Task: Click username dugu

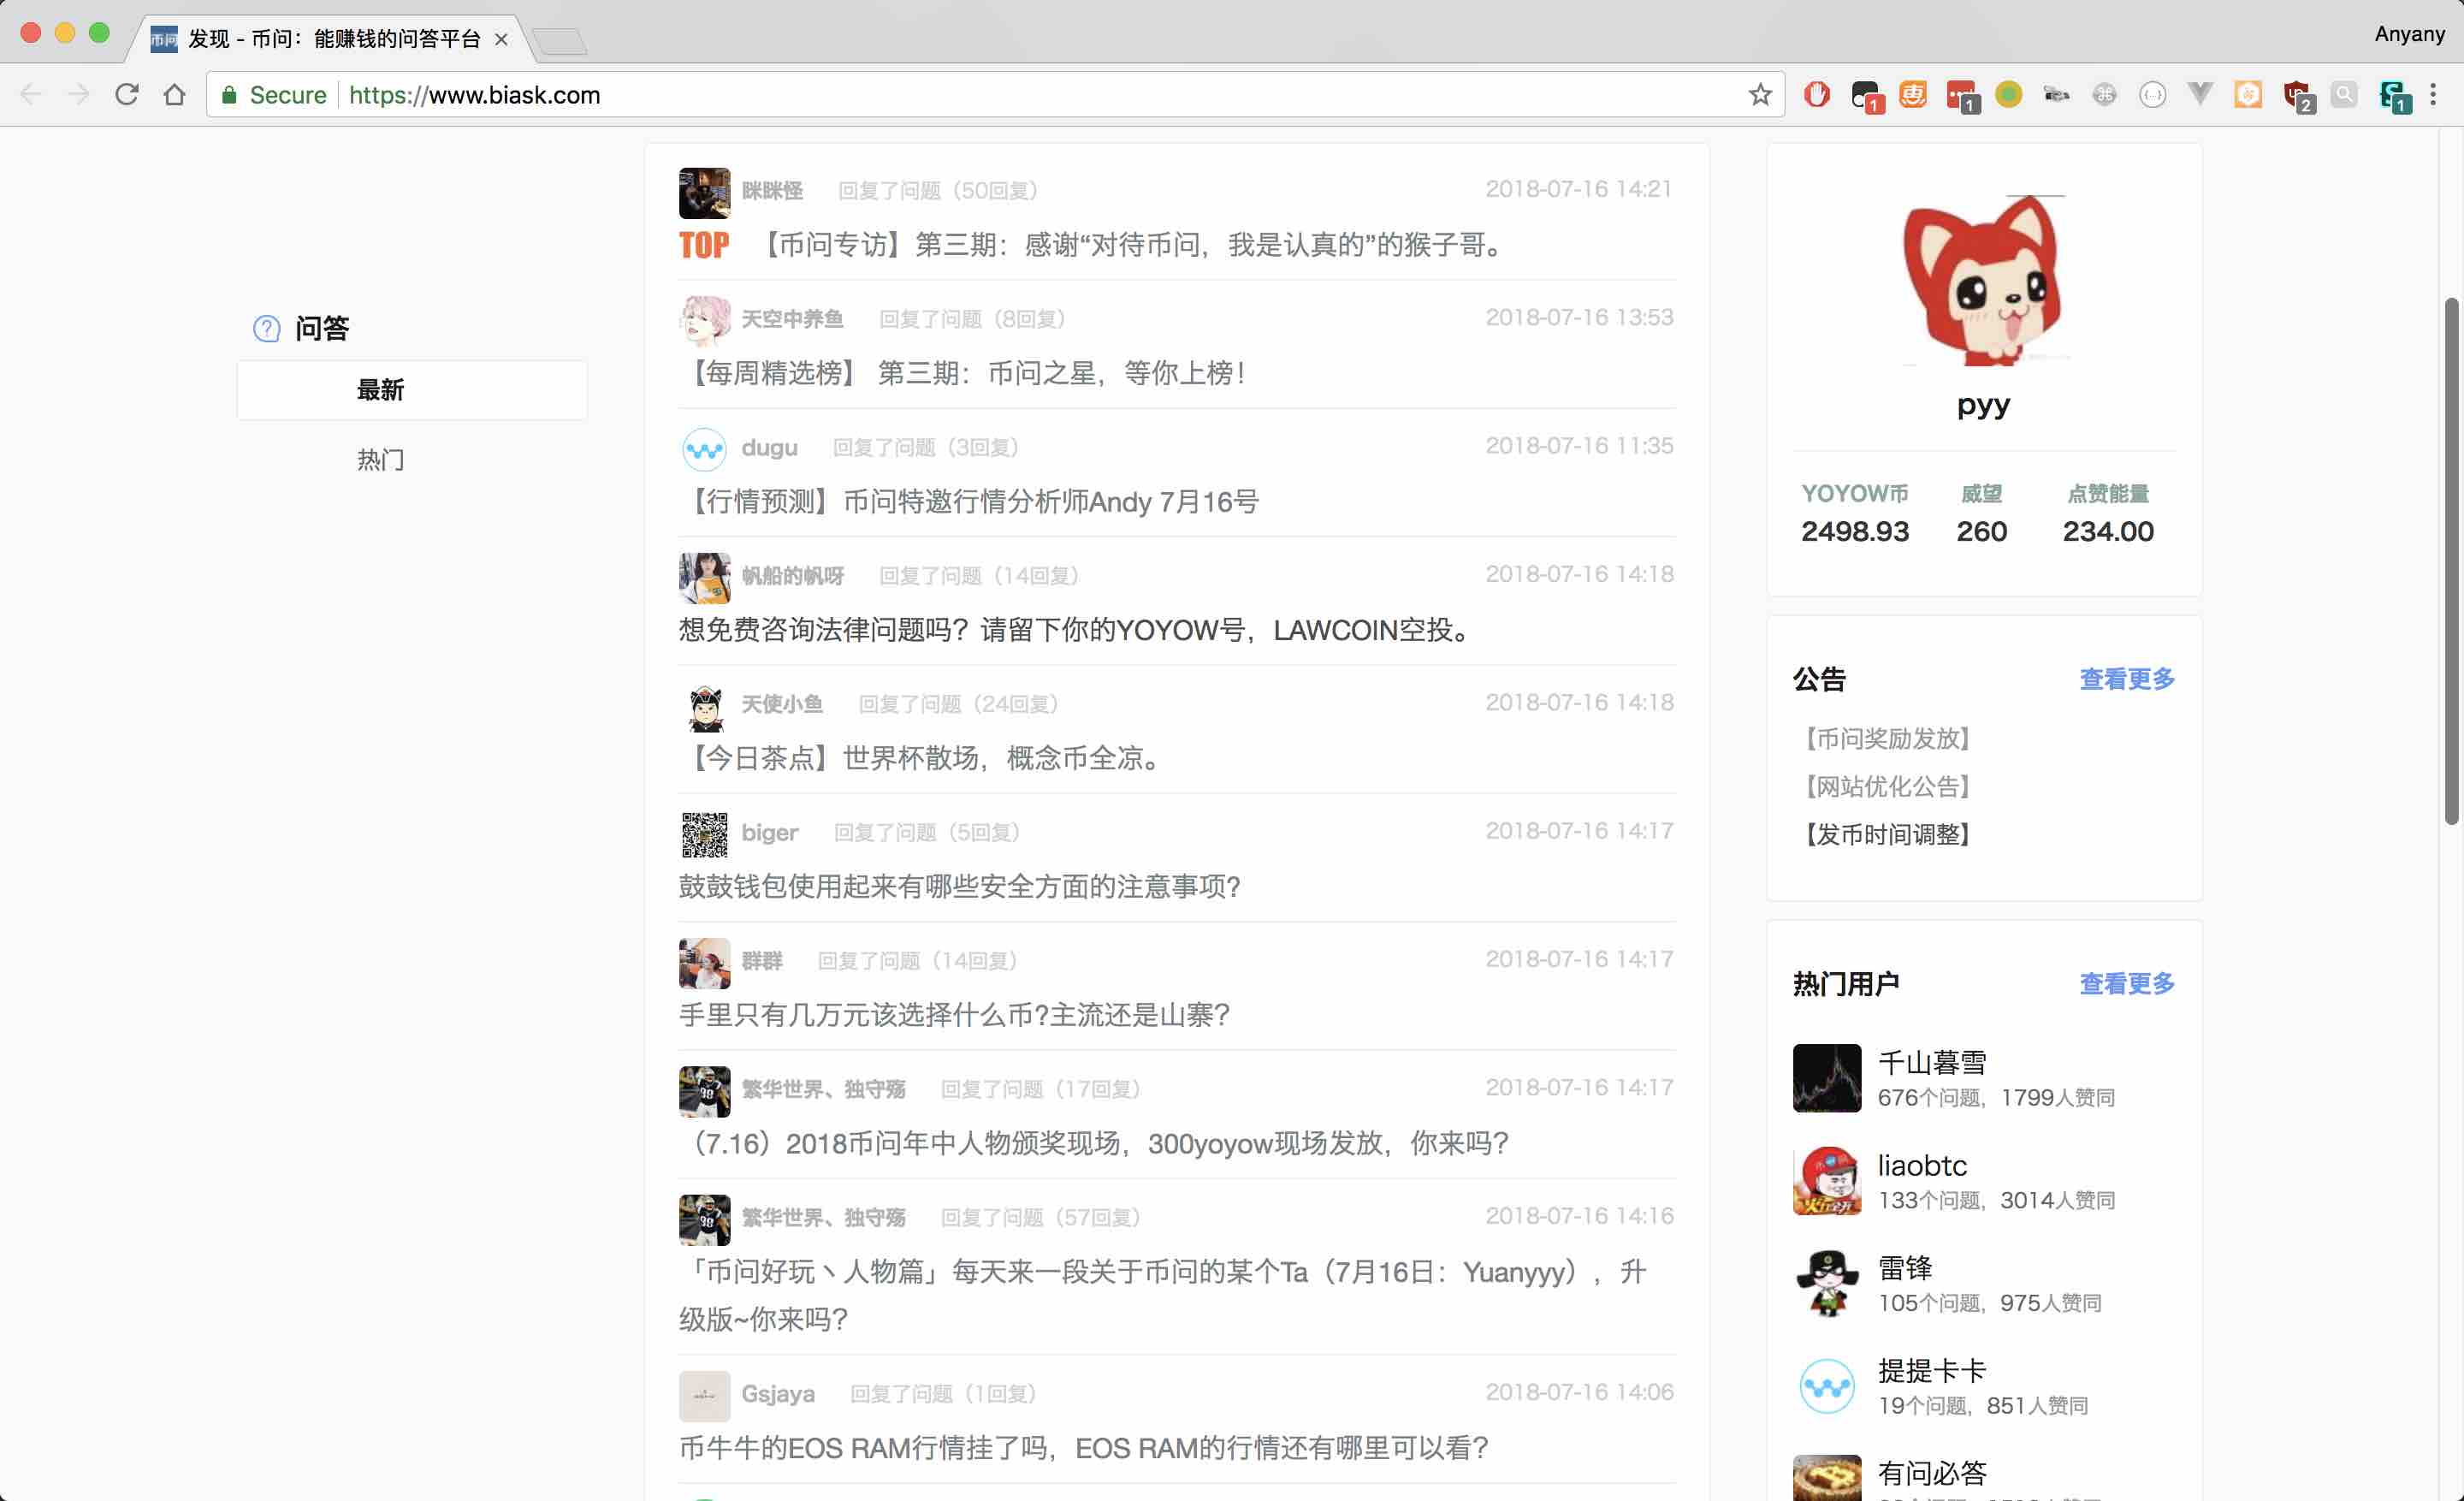Action: point(769,447)
